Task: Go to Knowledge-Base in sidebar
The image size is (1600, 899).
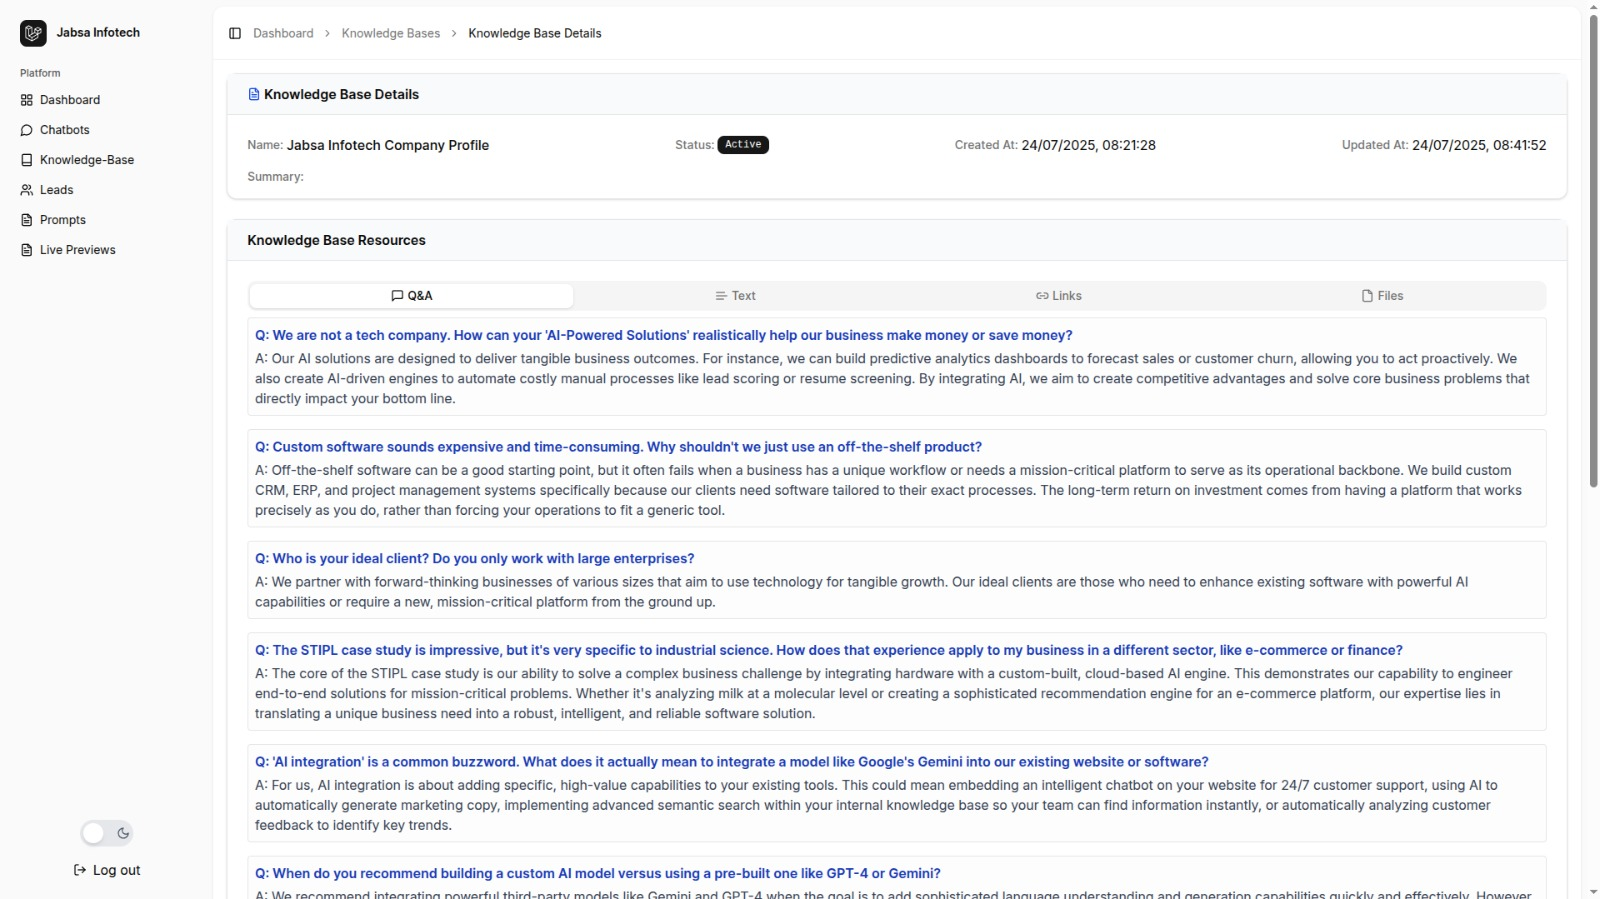Action: tap(86, 160)
